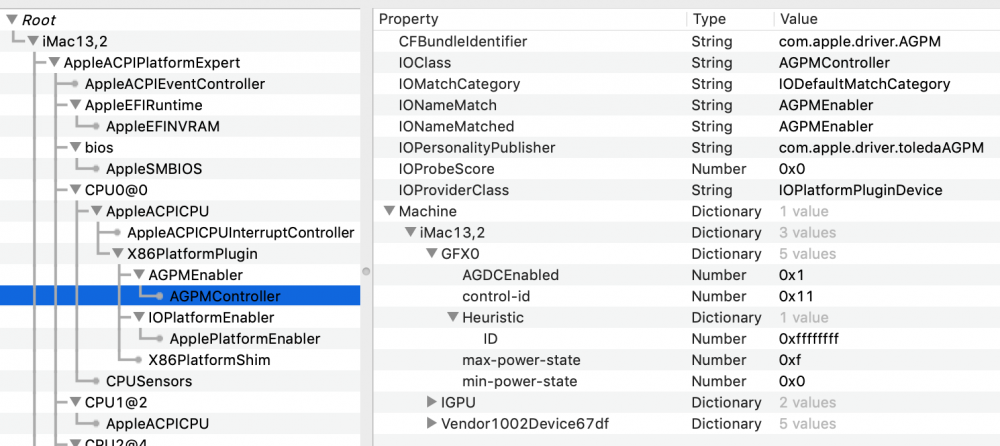This screenshot has width=1000, height=446.
Task: Select the AppleEFINVRAM tree item
Action: point(163,126)
